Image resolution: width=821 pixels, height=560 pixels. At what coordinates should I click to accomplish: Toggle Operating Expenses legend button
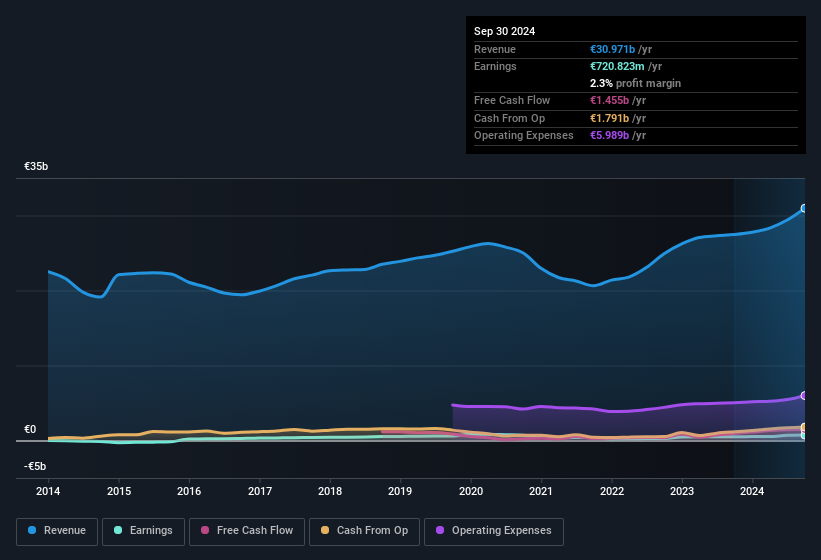(494, 530)
